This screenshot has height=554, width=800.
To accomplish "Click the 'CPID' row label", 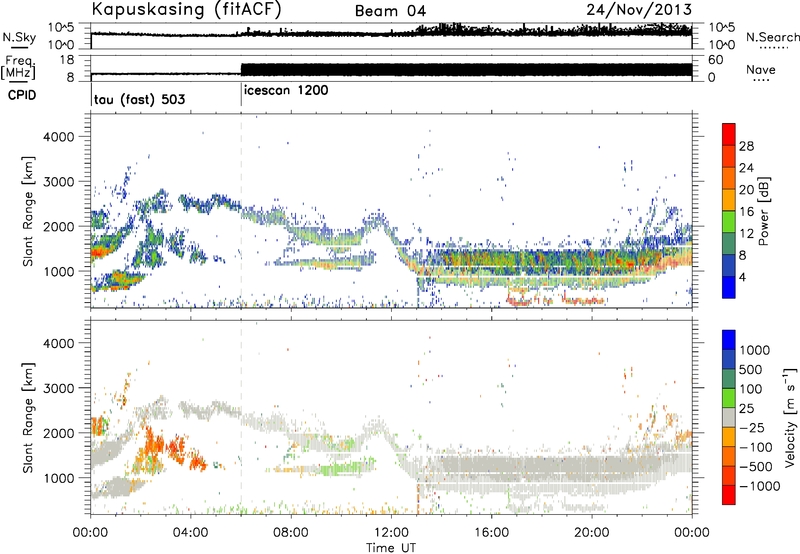I will pyautogui.click(x=22, y=95).
